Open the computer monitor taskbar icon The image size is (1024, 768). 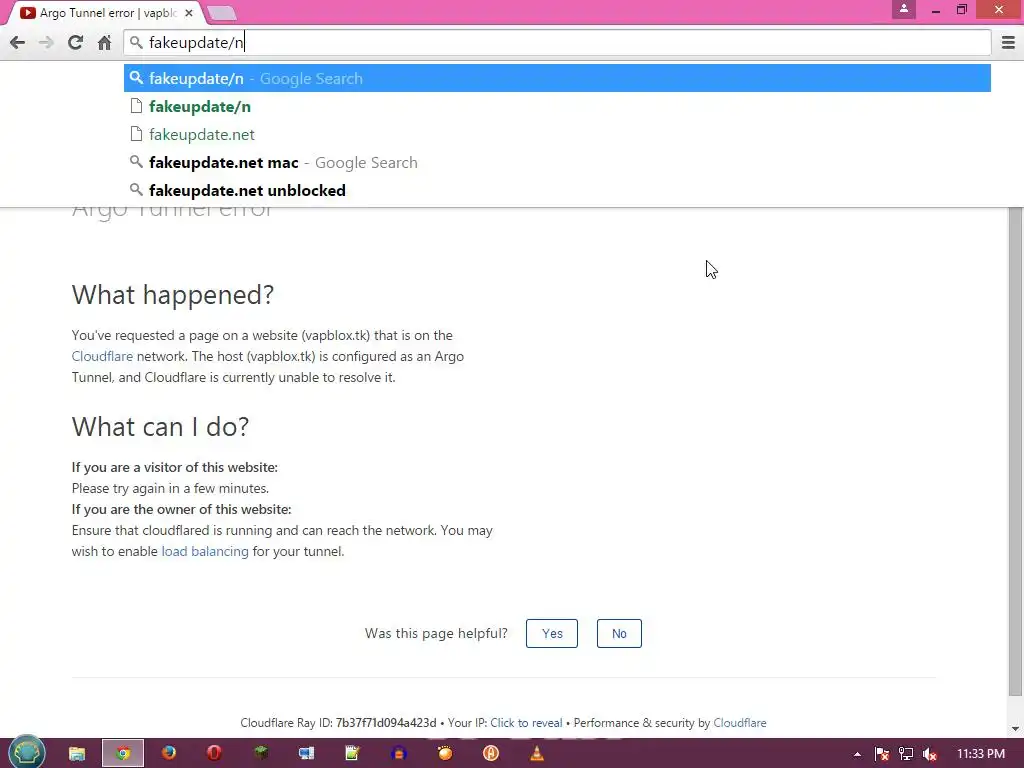point(306,754)
